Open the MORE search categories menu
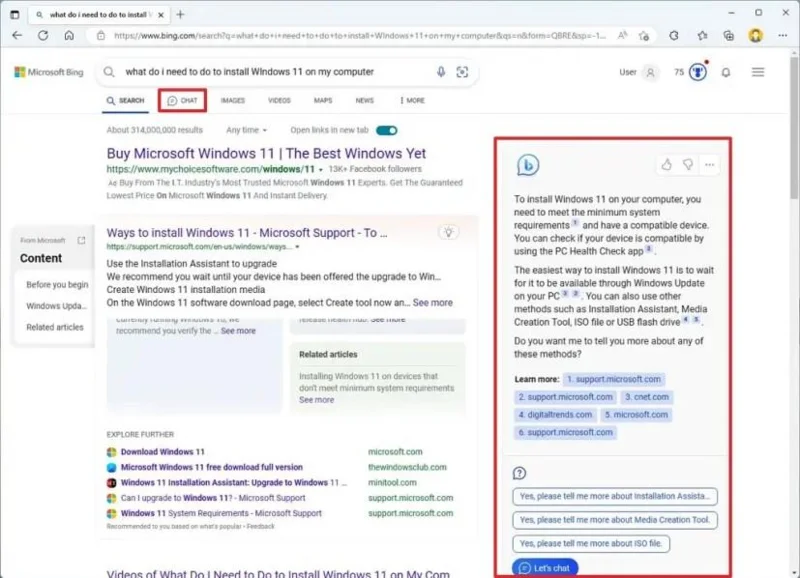 point(412,100)
